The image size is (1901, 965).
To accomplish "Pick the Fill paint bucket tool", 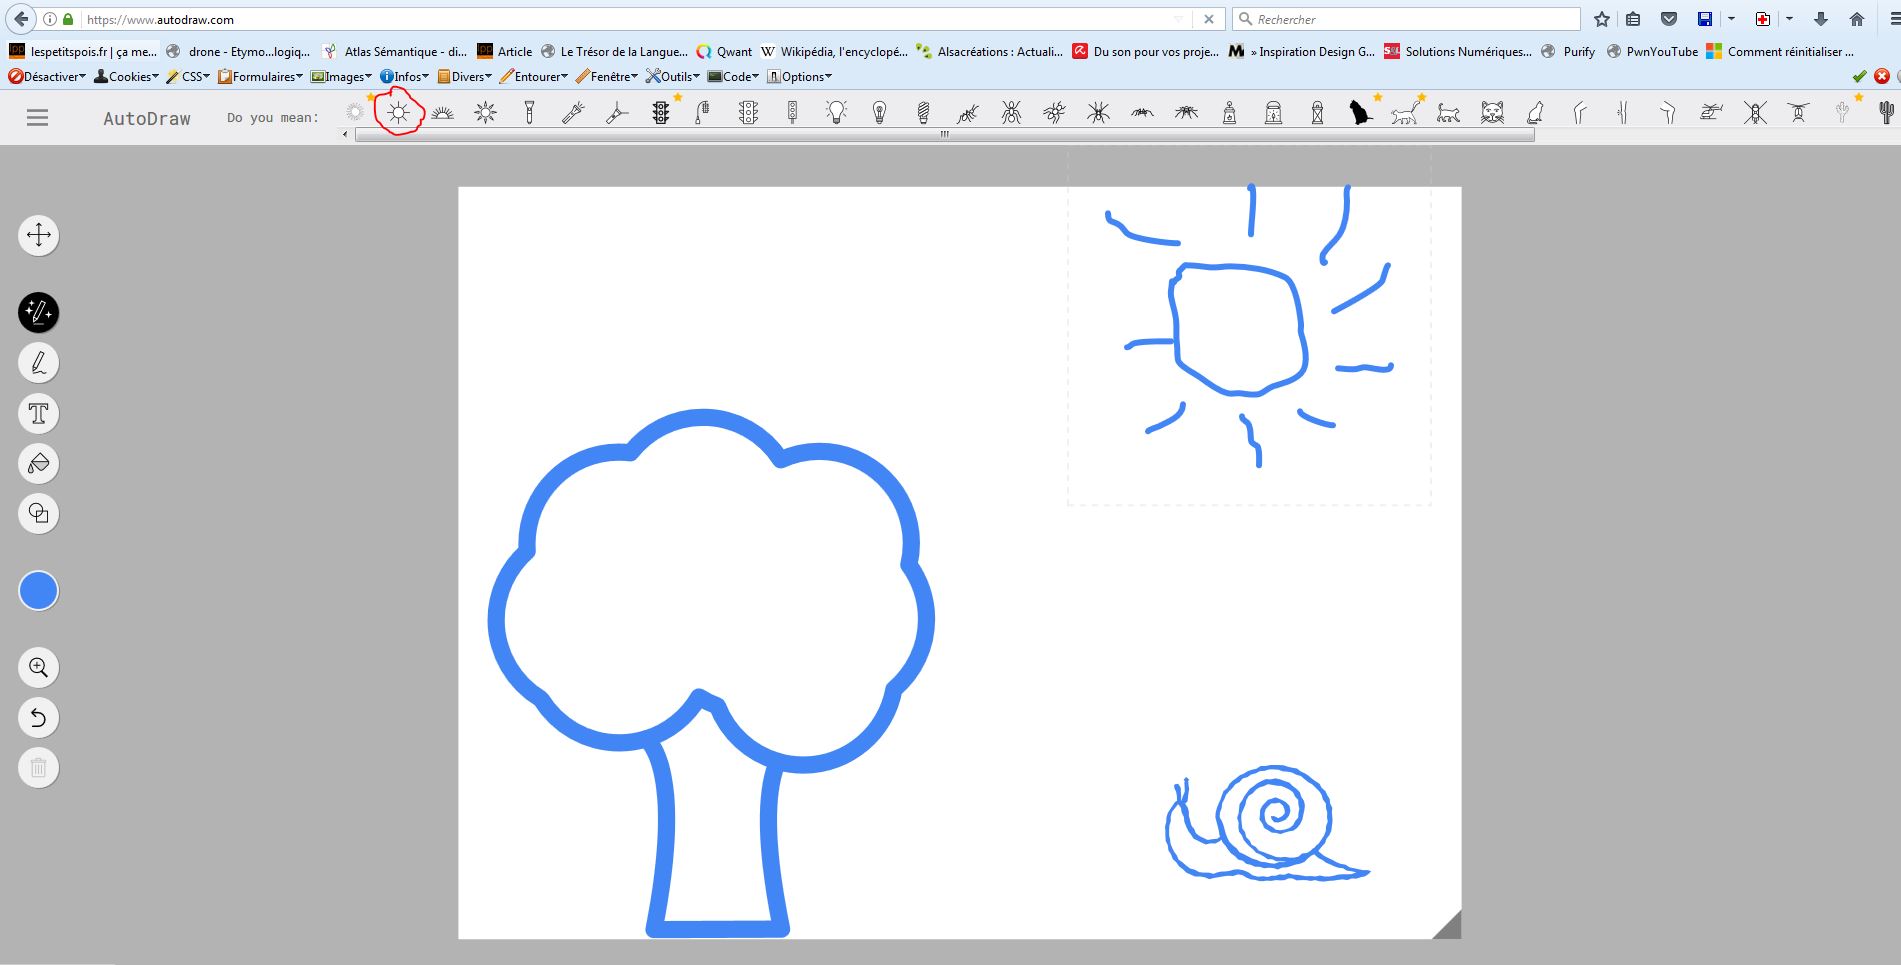I will coord(39,463).
